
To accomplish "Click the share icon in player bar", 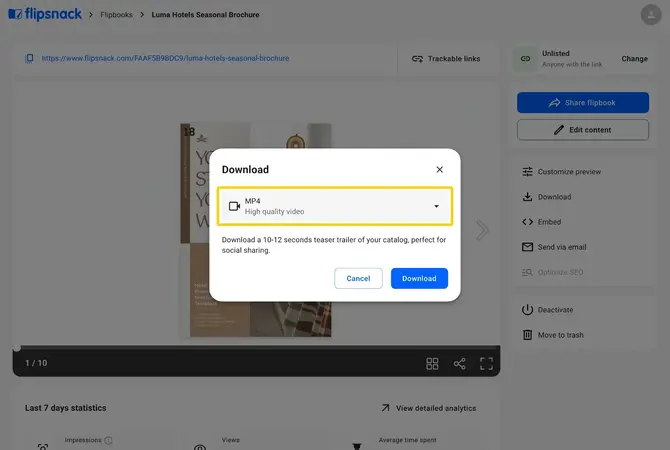I will pyautogui.click(x=459, y=364).
